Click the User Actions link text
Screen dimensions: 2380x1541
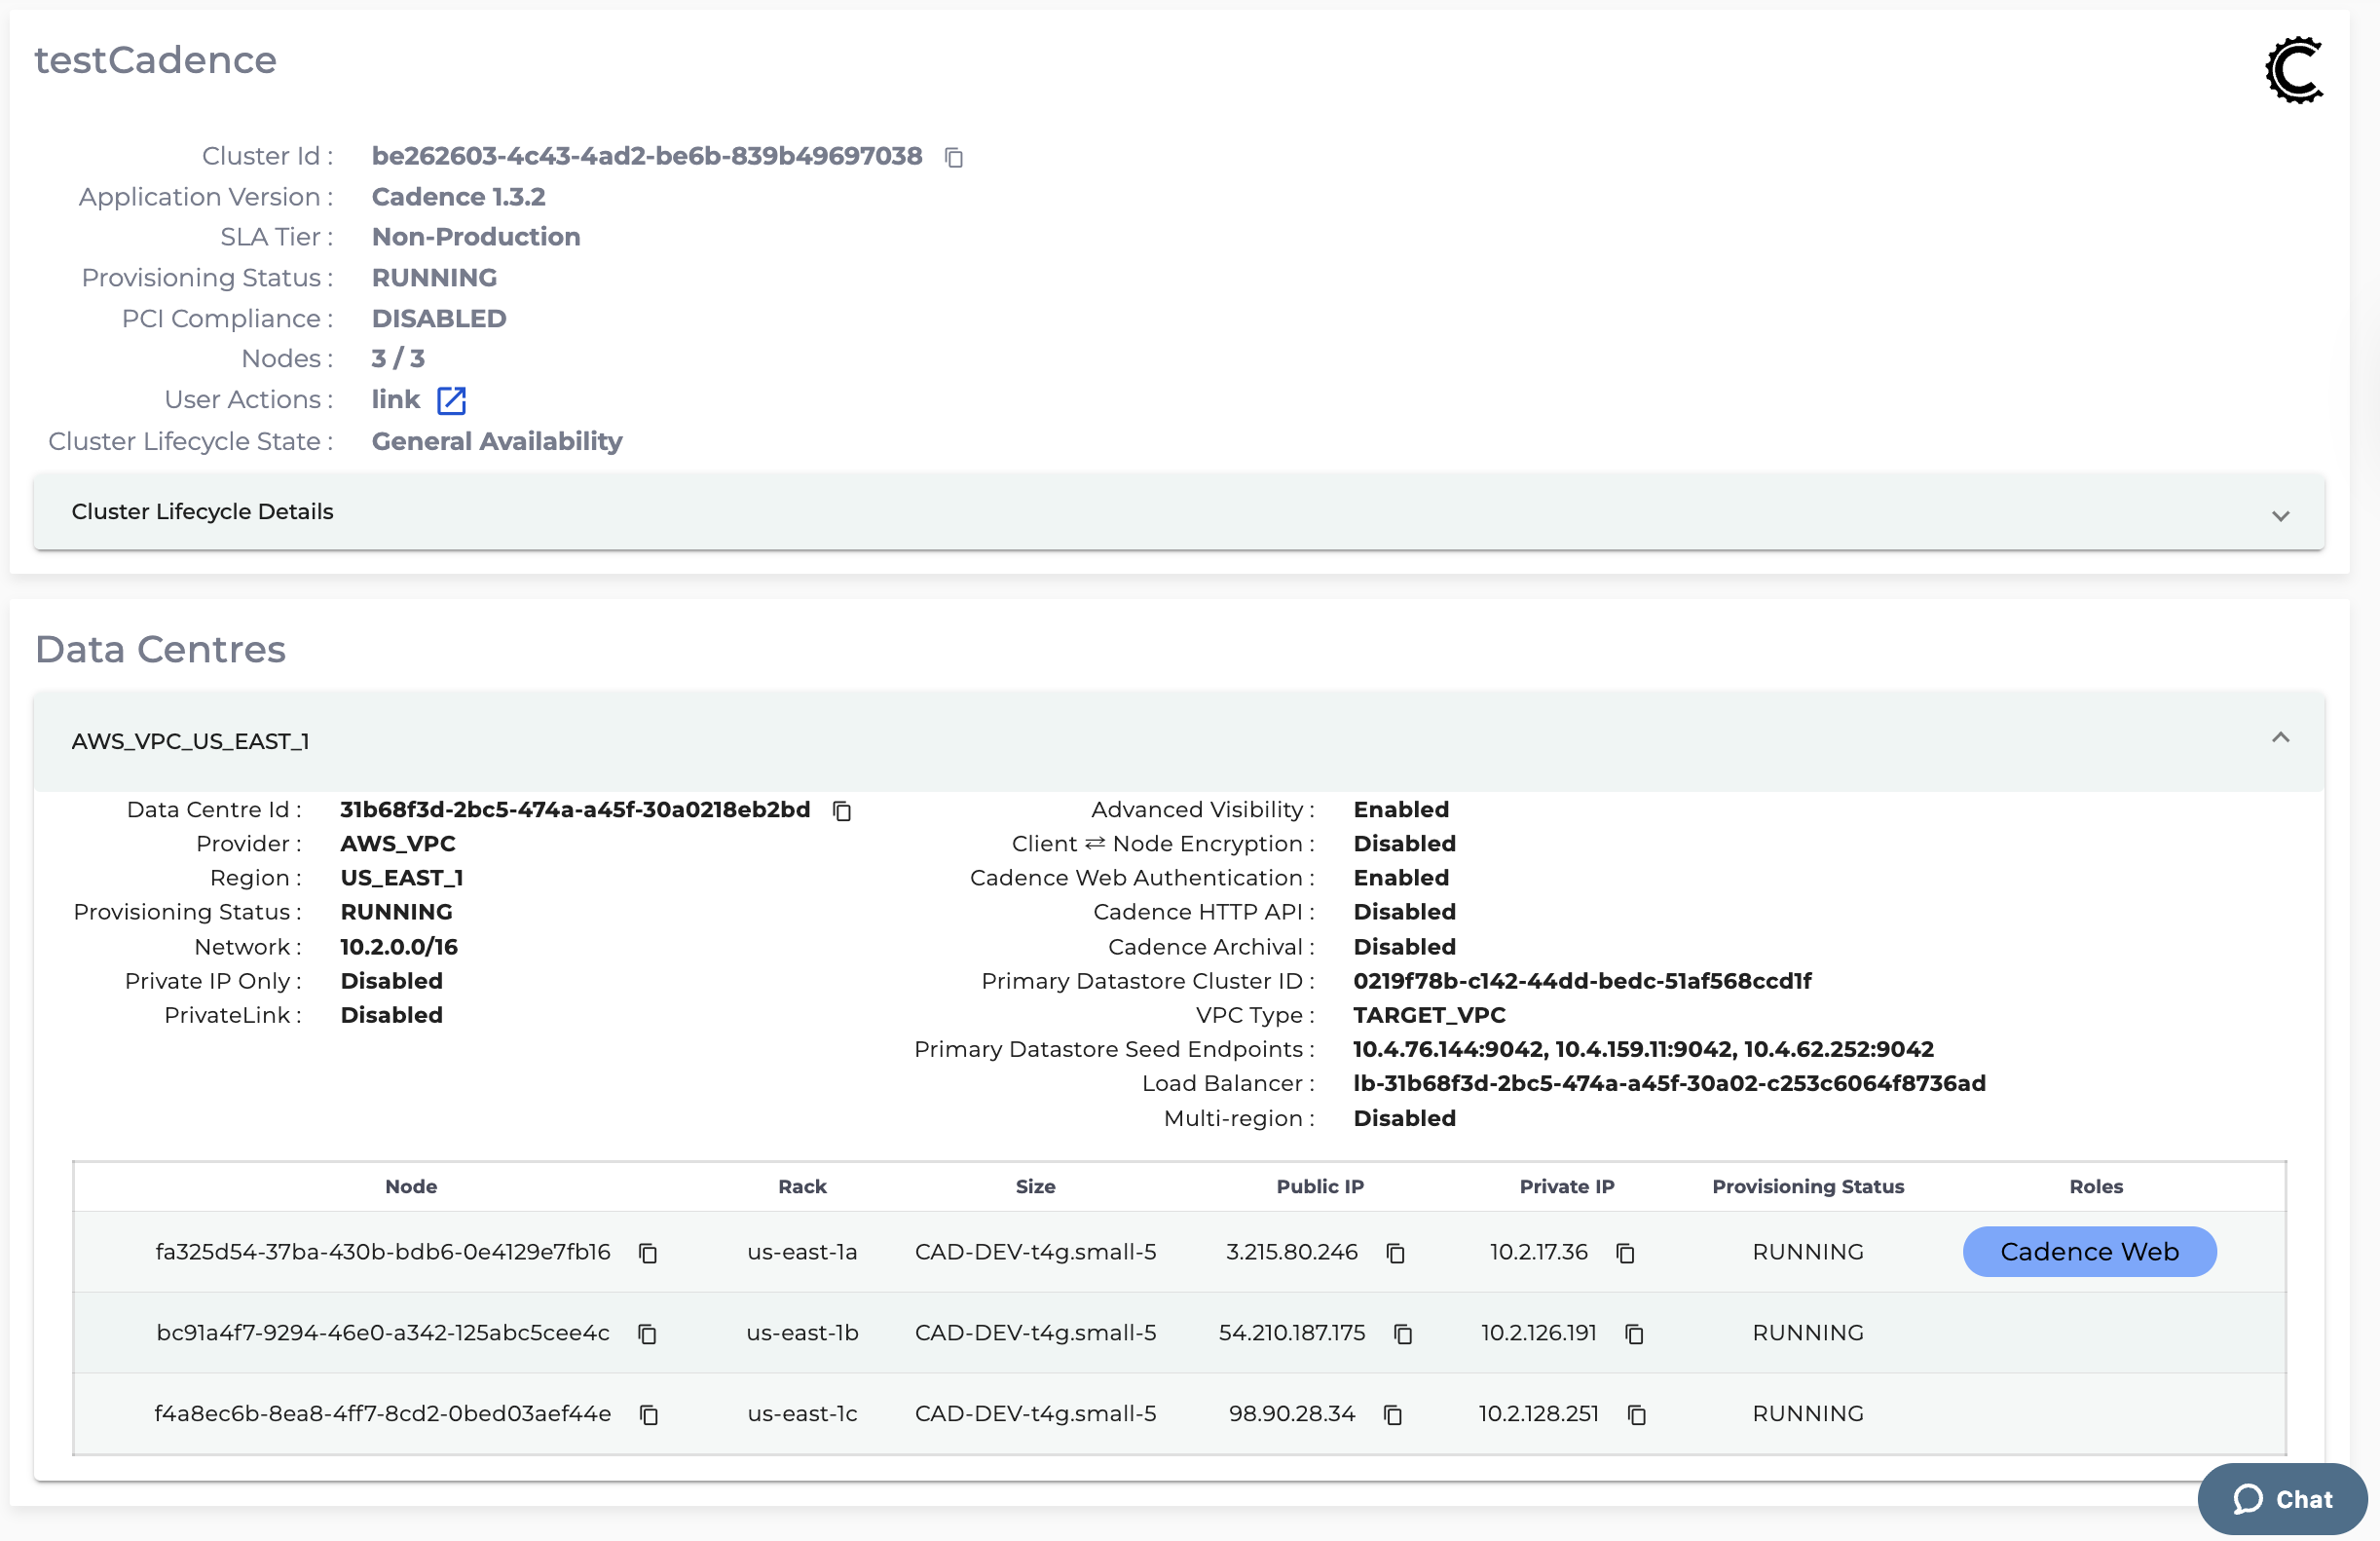pyautogui.click(x=395, y=399)
